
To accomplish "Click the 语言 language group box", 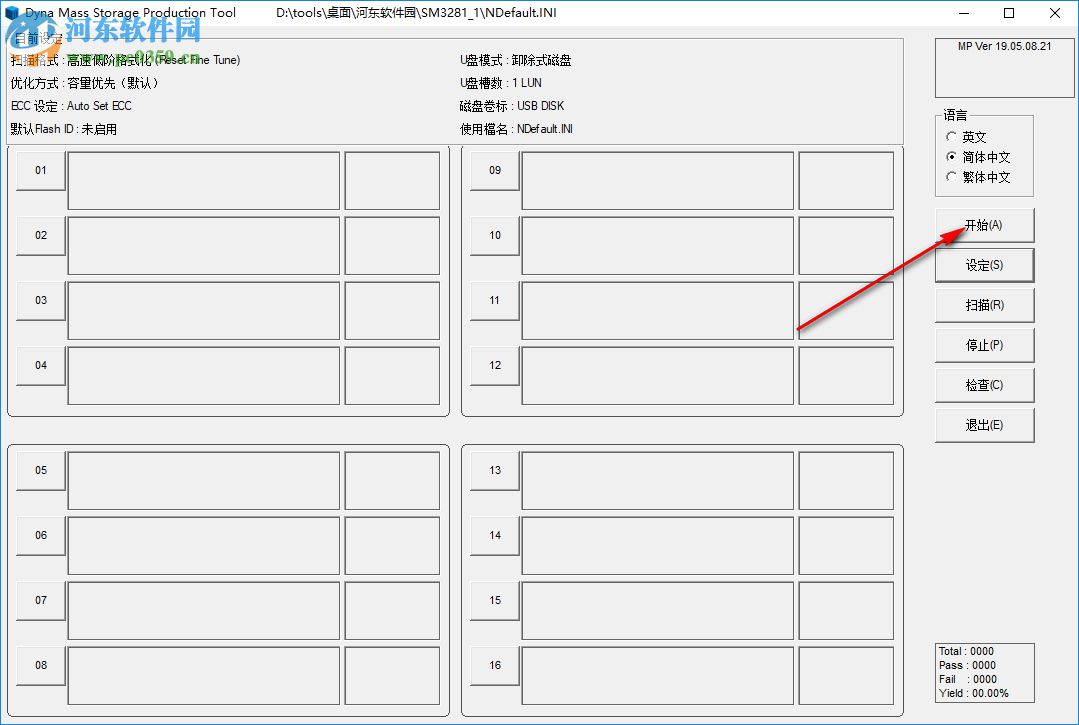I will [985, 155].
